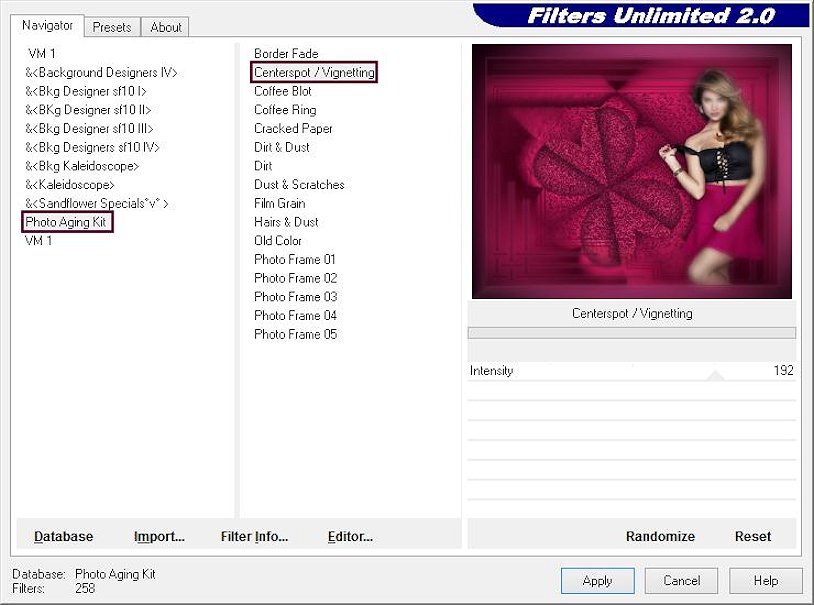
Task: Choose the Photo Frame 02 filter
Action: click(295, 278)
